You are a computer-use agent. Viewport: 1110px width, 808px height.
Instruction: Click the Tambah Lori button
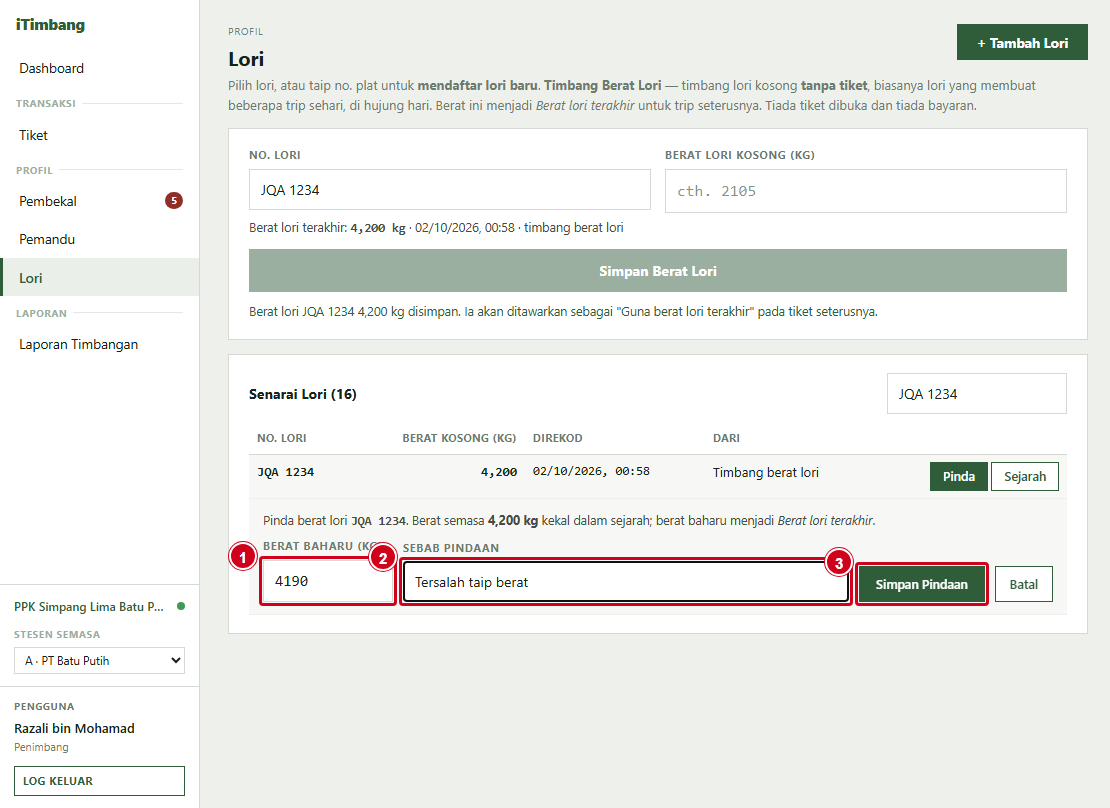1022,42
